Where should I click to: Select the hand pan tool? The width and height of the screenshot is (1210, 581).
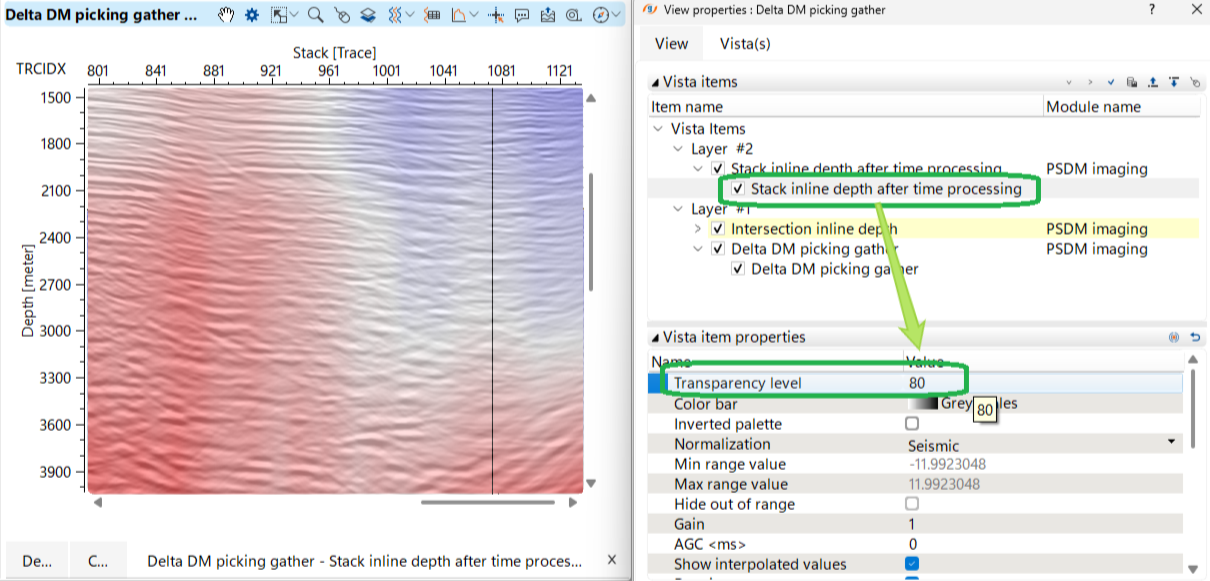227,16
